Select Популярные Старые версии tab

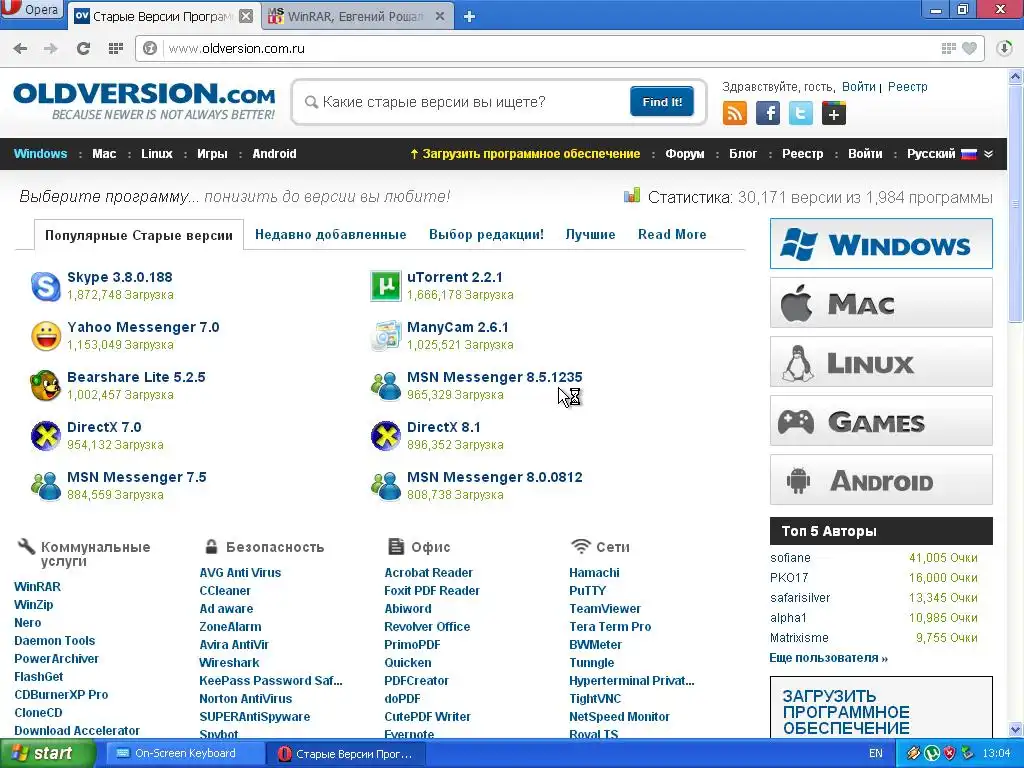click(x=138, y=236)
